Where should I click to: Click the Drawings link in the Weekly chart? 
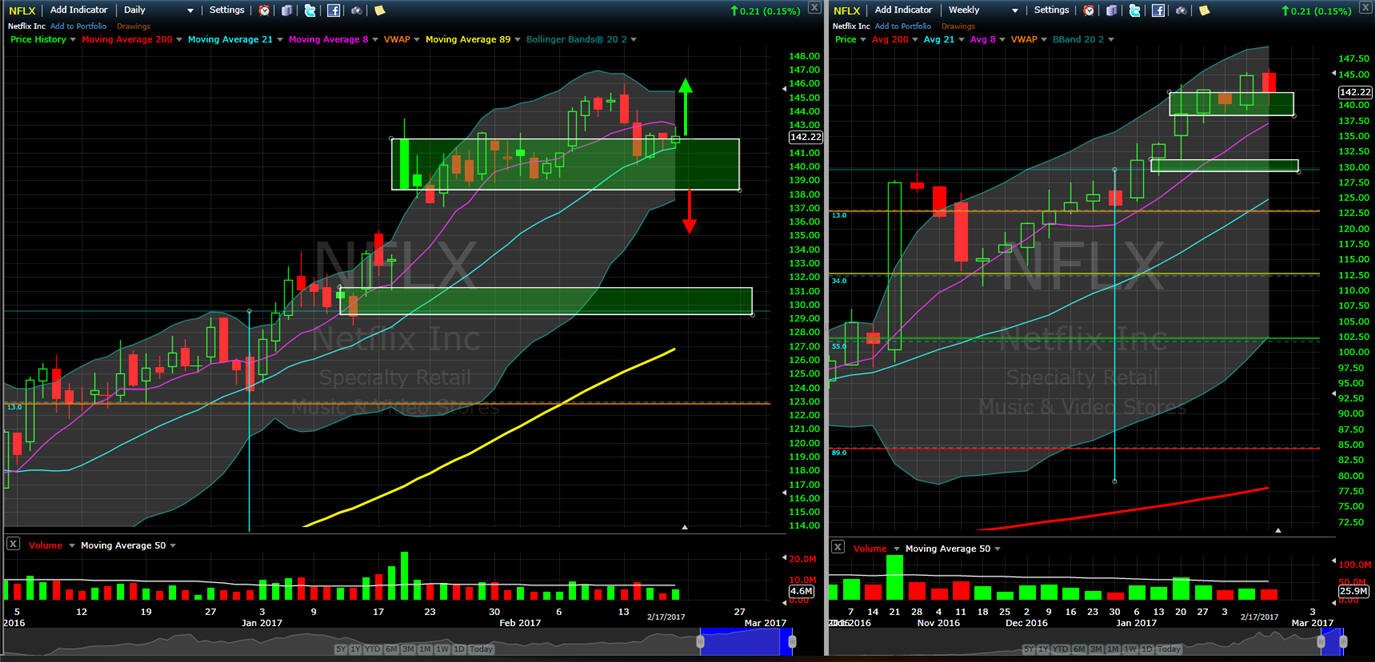(956, 24)
